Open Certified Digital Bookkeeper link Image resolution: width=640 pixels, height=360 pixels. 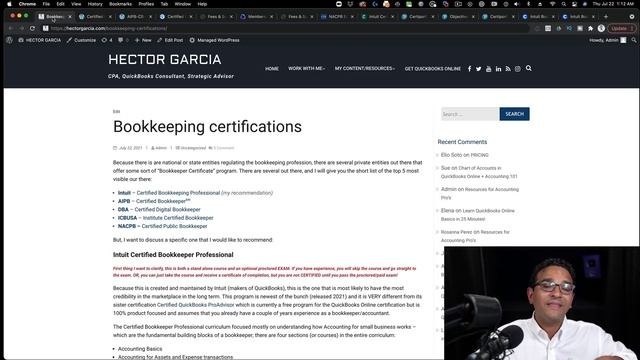[x=167, y=209]
